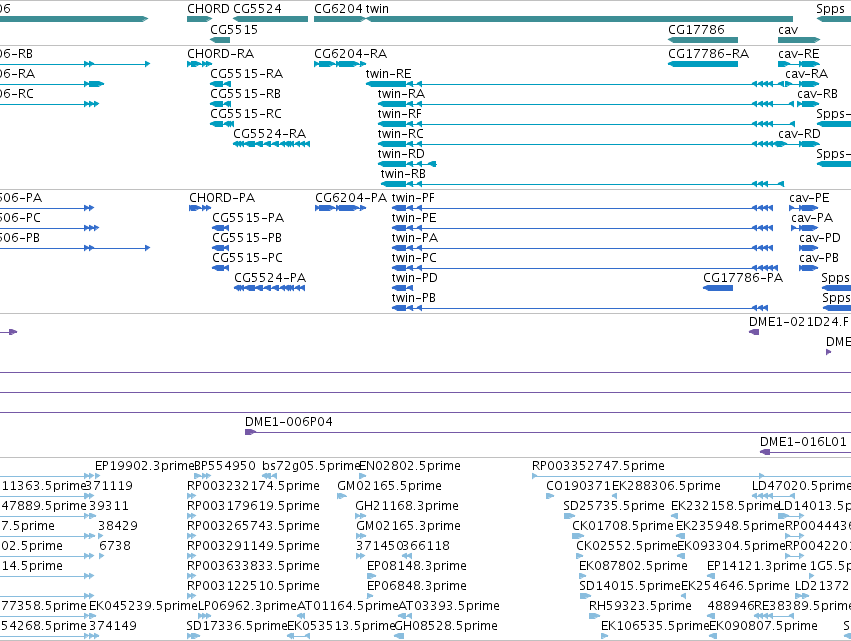Click protein twin-PD
Screen dimensions: 851x641
click(x=415, y=278)
